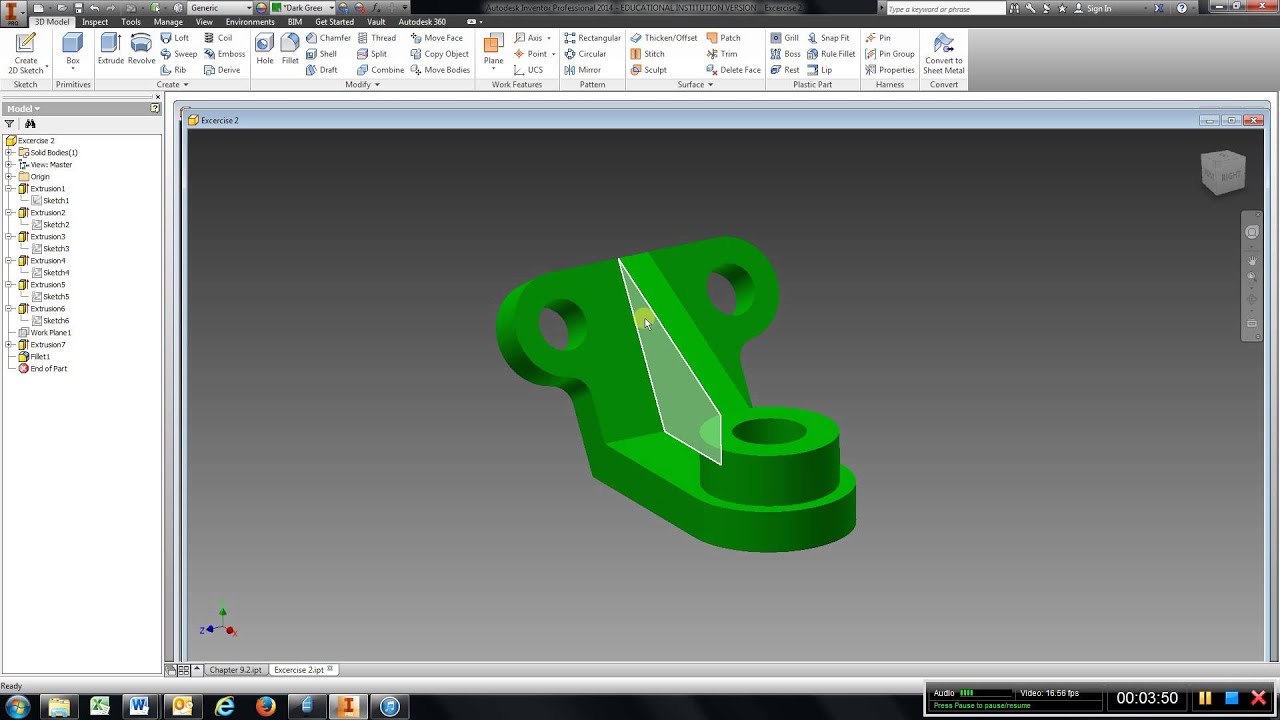The image size is (1280, 720).
Task: Select the Circular pattern tool
Action: pyautogui.click(x=585, y=54)
